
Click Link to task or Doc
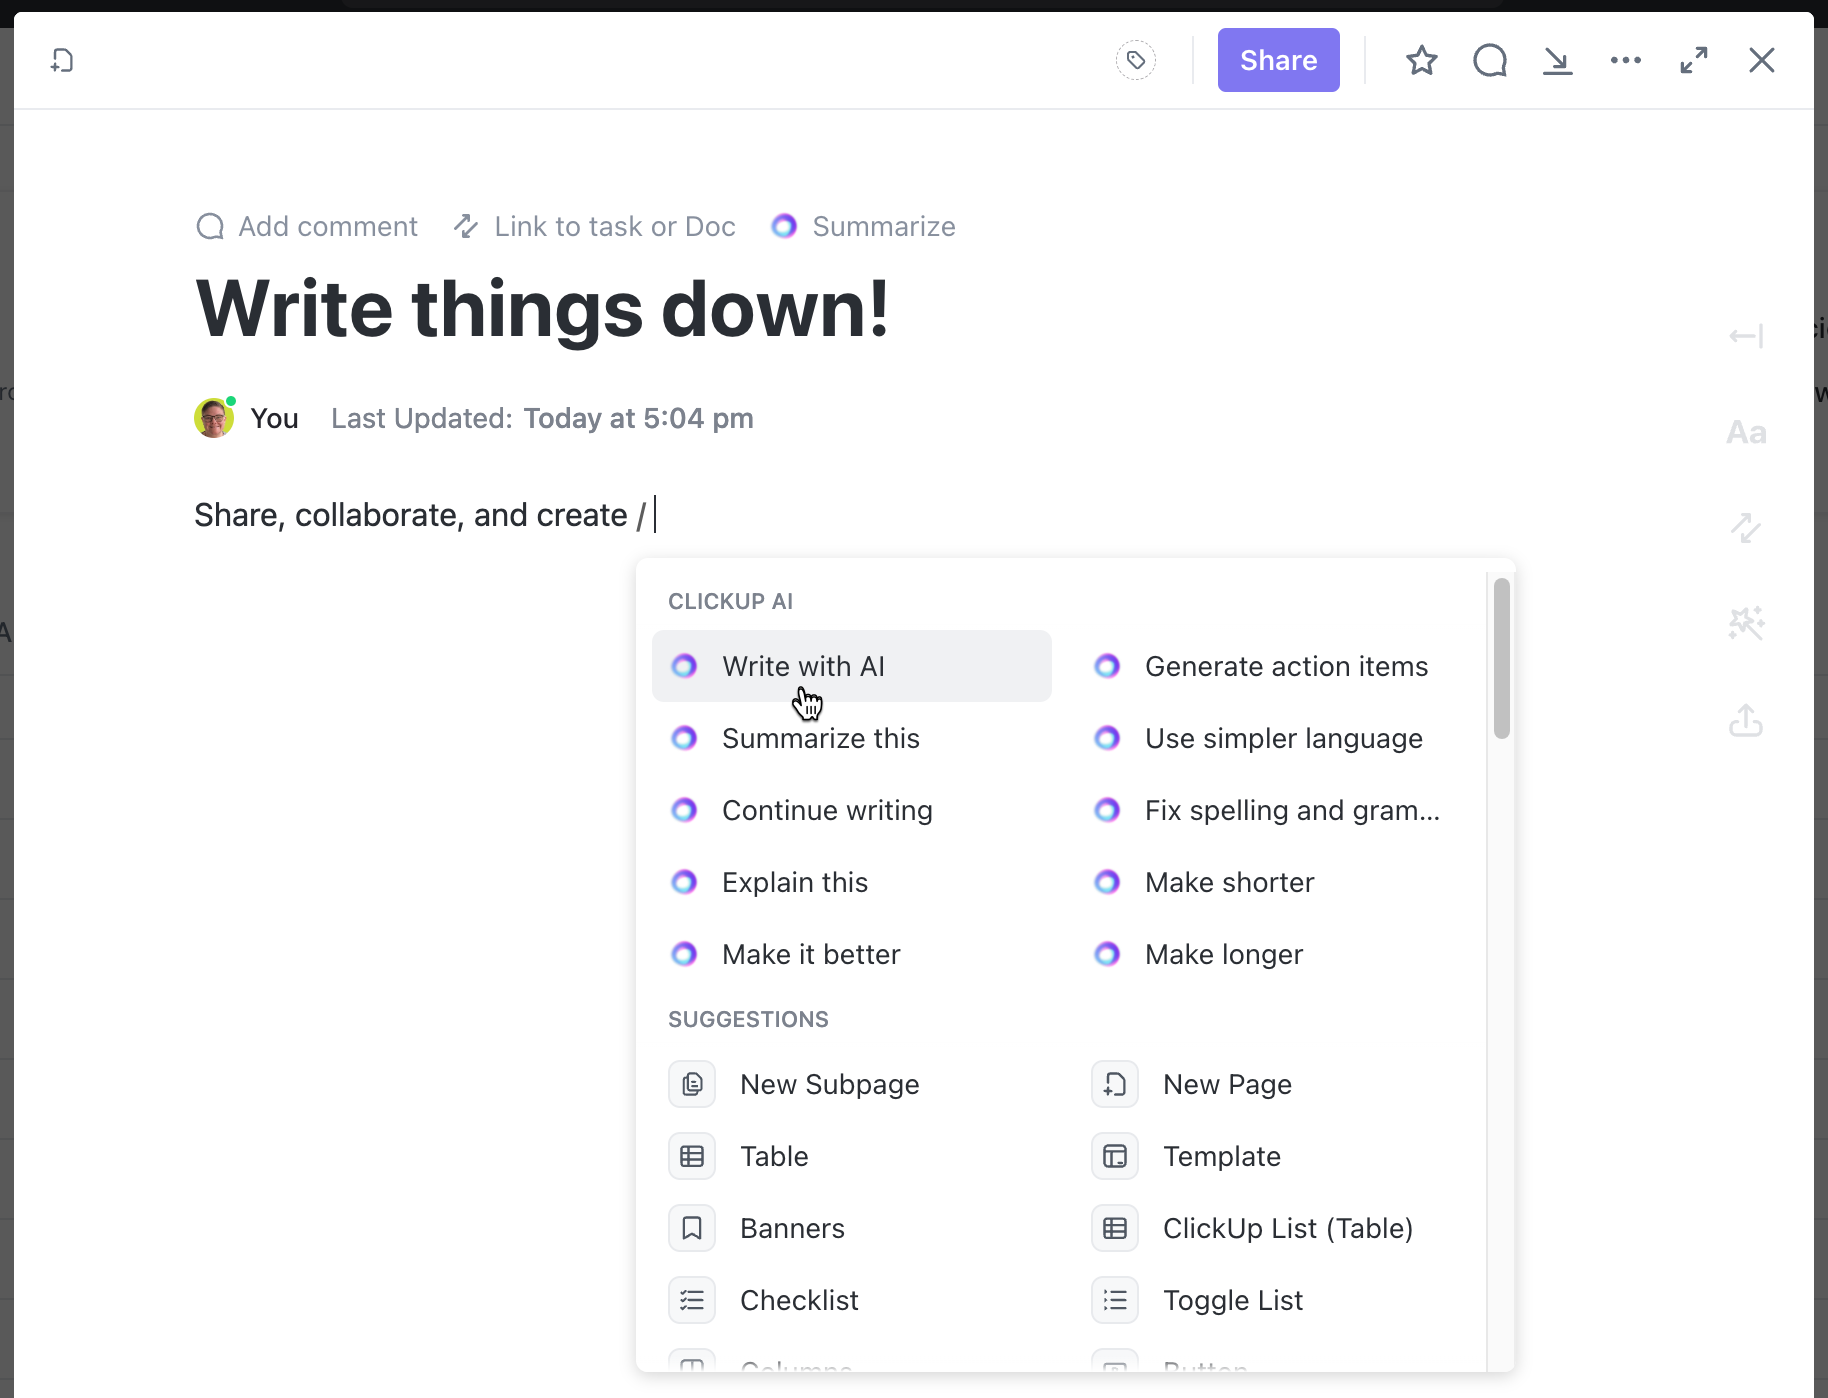595,227
